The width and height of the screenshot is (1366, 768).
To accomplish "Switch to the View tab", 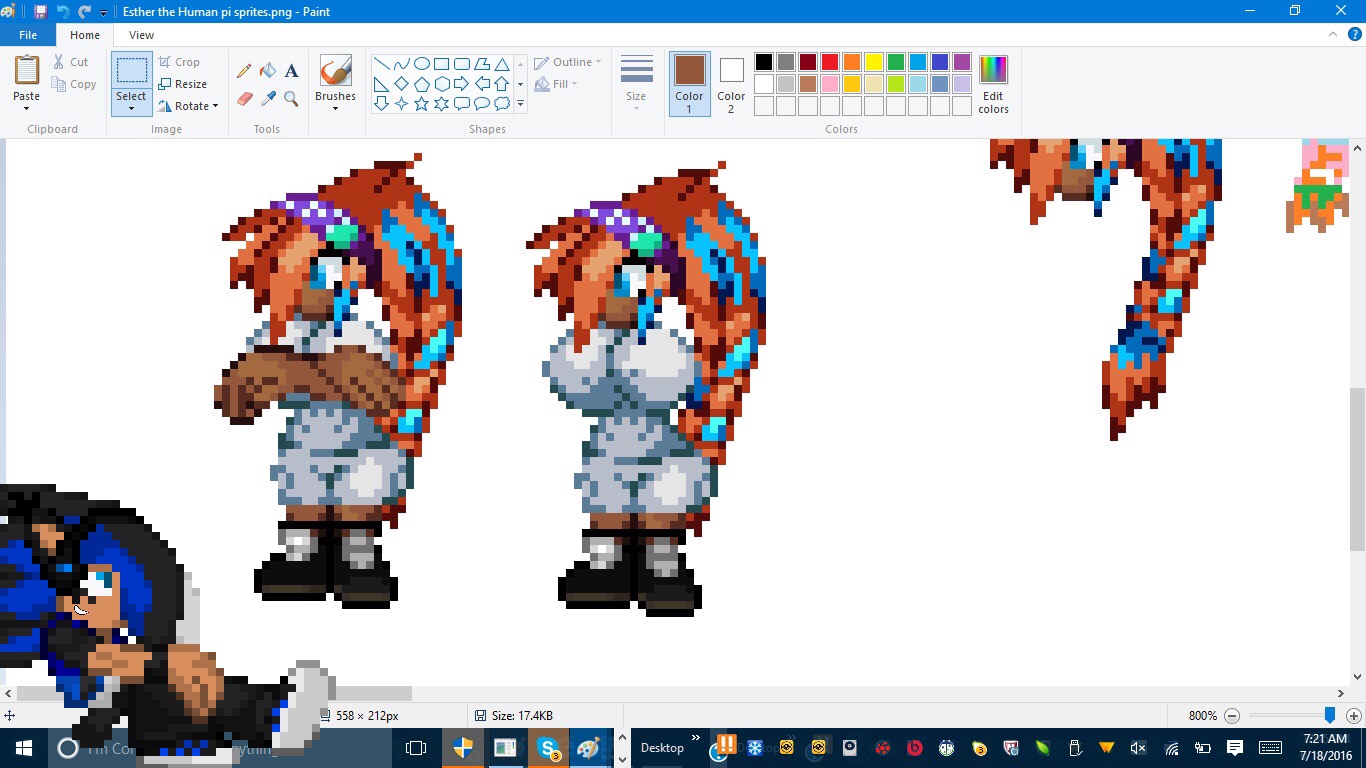I will (142, 35).
